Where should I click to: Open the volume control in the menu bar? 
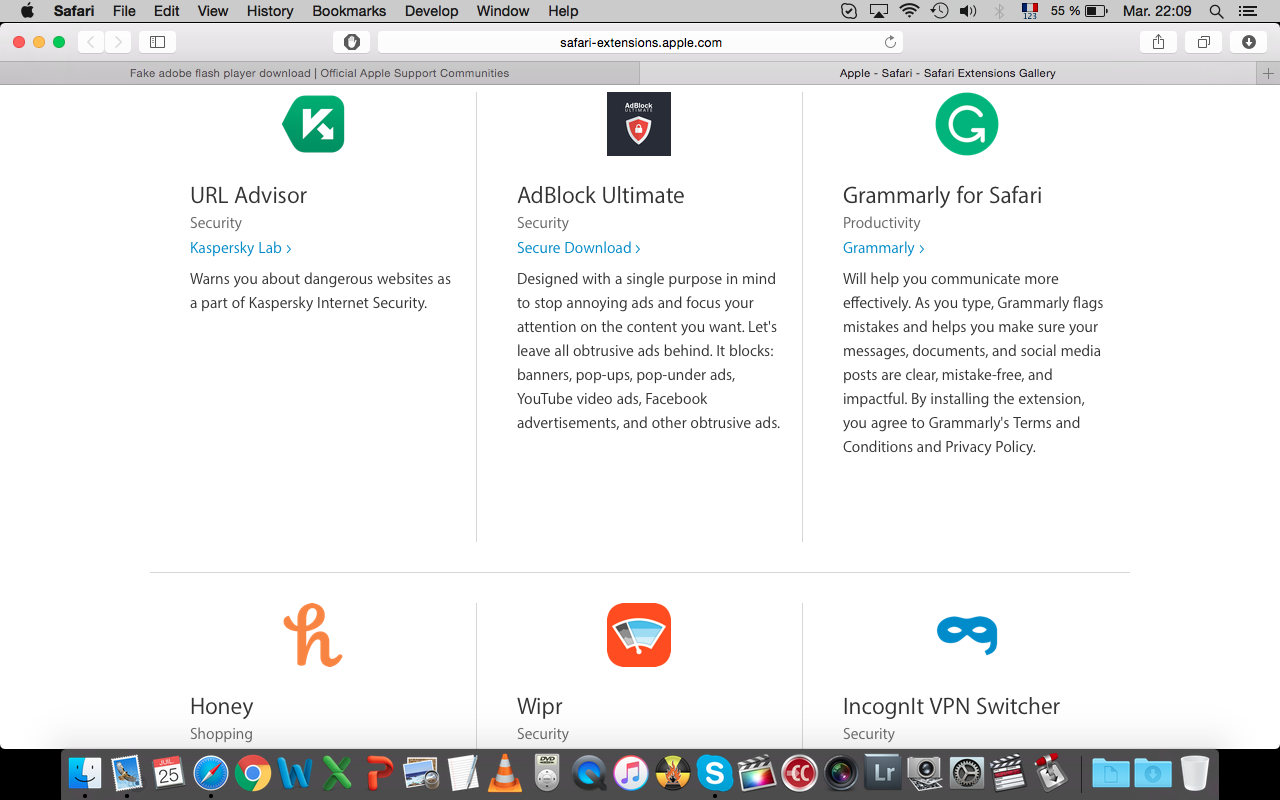(967, 11)
